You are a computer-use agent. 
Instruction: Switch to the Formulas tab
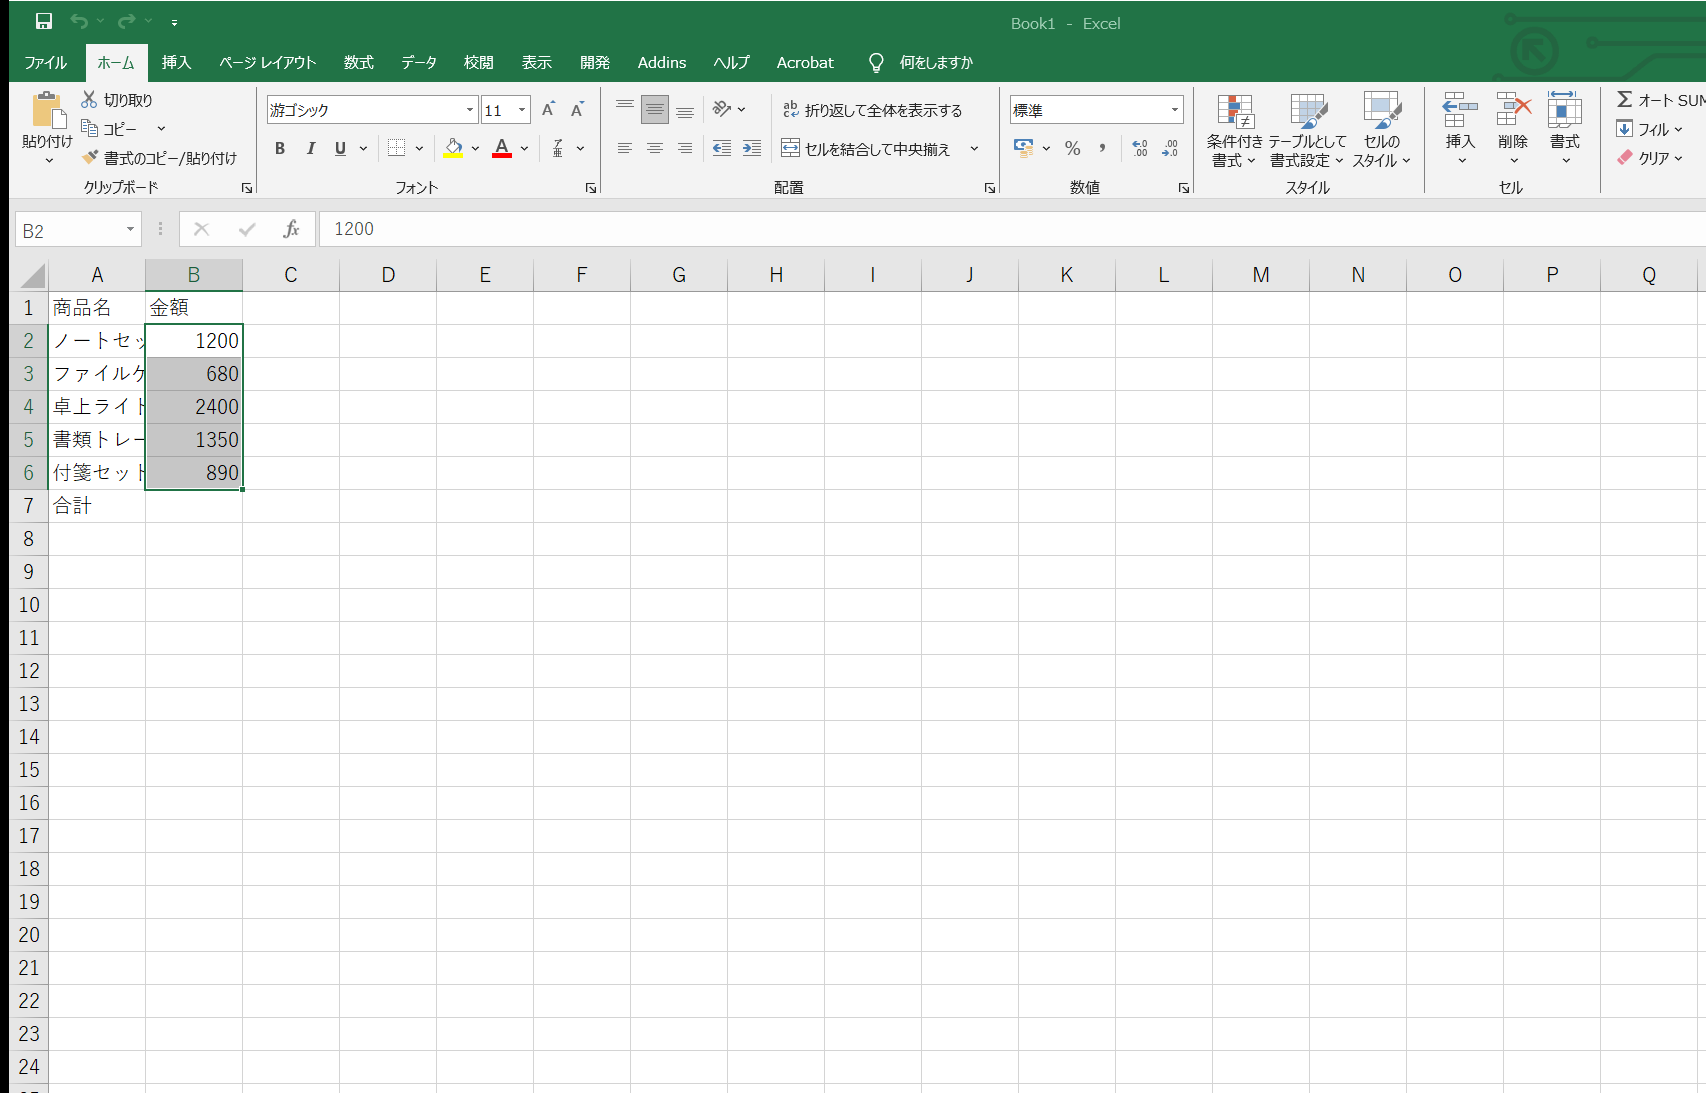click(359, 62)
